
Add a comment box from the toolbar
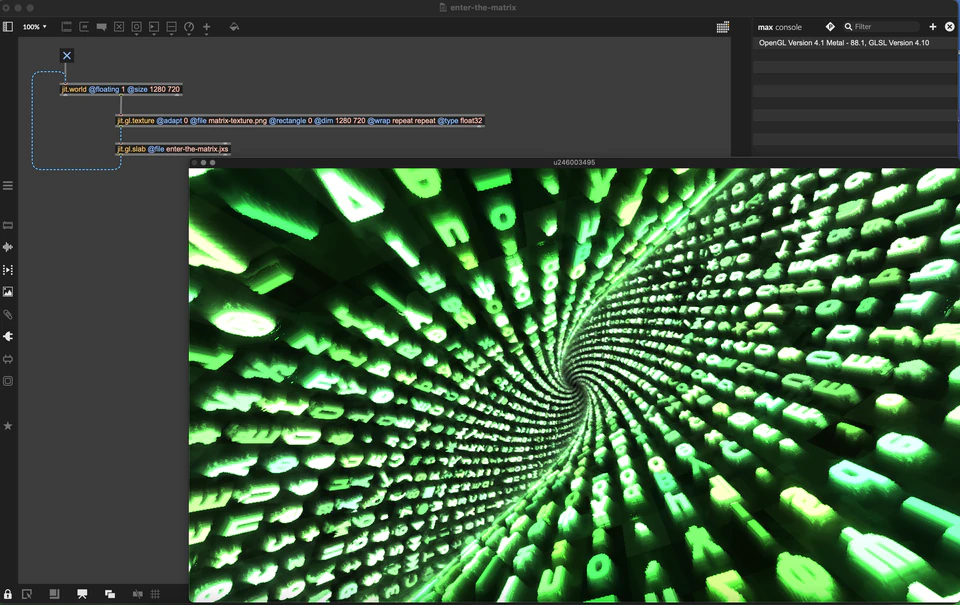102,27
